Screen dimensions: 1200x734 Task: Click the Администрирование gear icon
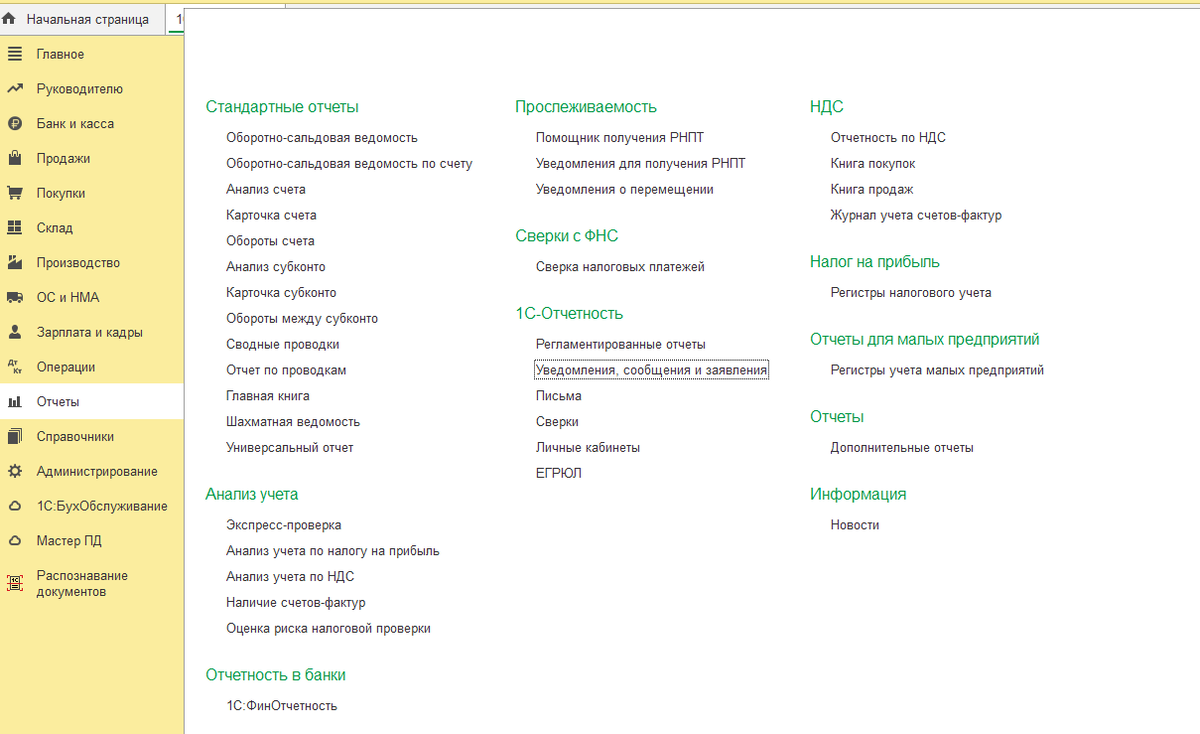click(15, 471)
